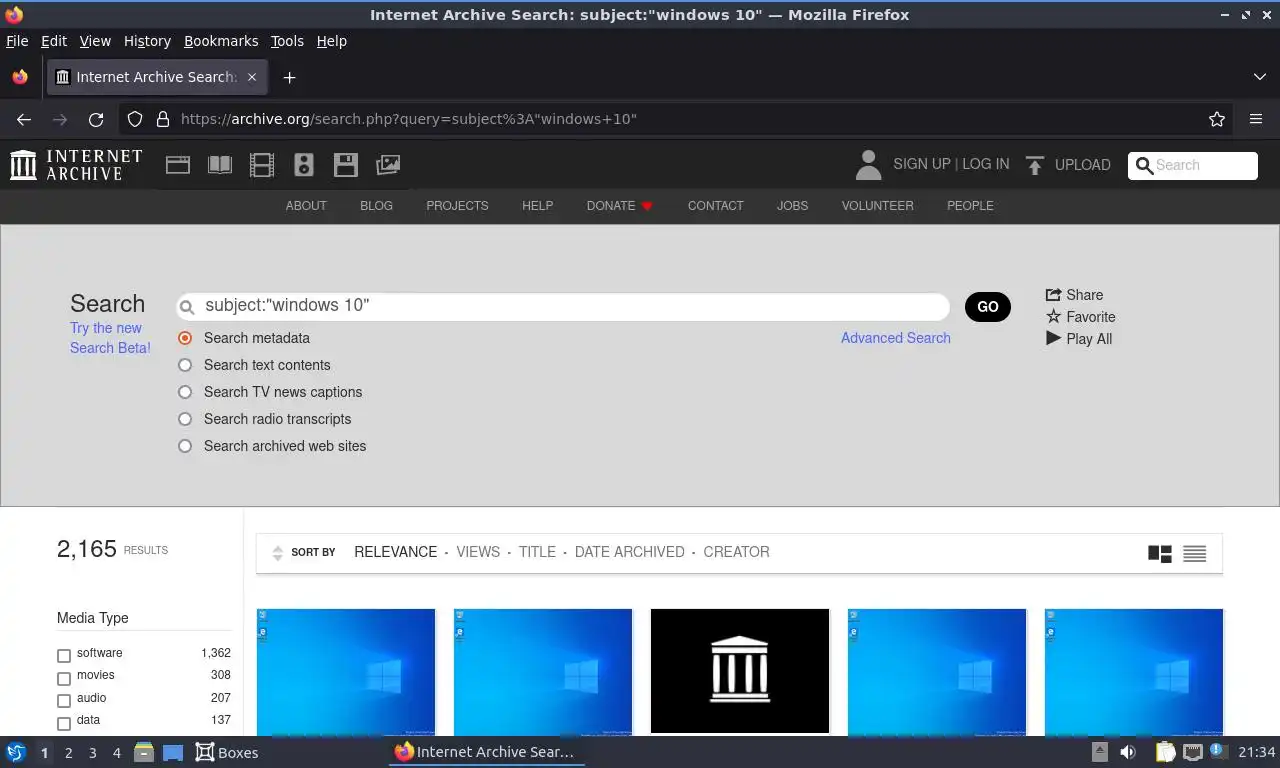Open Firefox application hamburger menu
The height and width of the screenshot is (768, 1280).
(1256, 119)
